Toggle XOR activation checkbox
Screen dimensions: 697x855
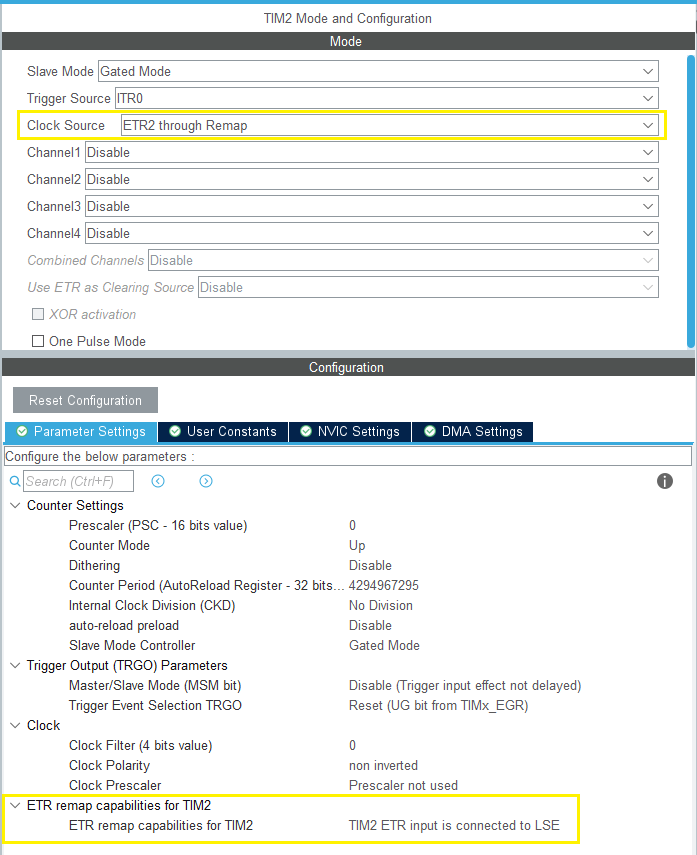click(x=38, y=314)
